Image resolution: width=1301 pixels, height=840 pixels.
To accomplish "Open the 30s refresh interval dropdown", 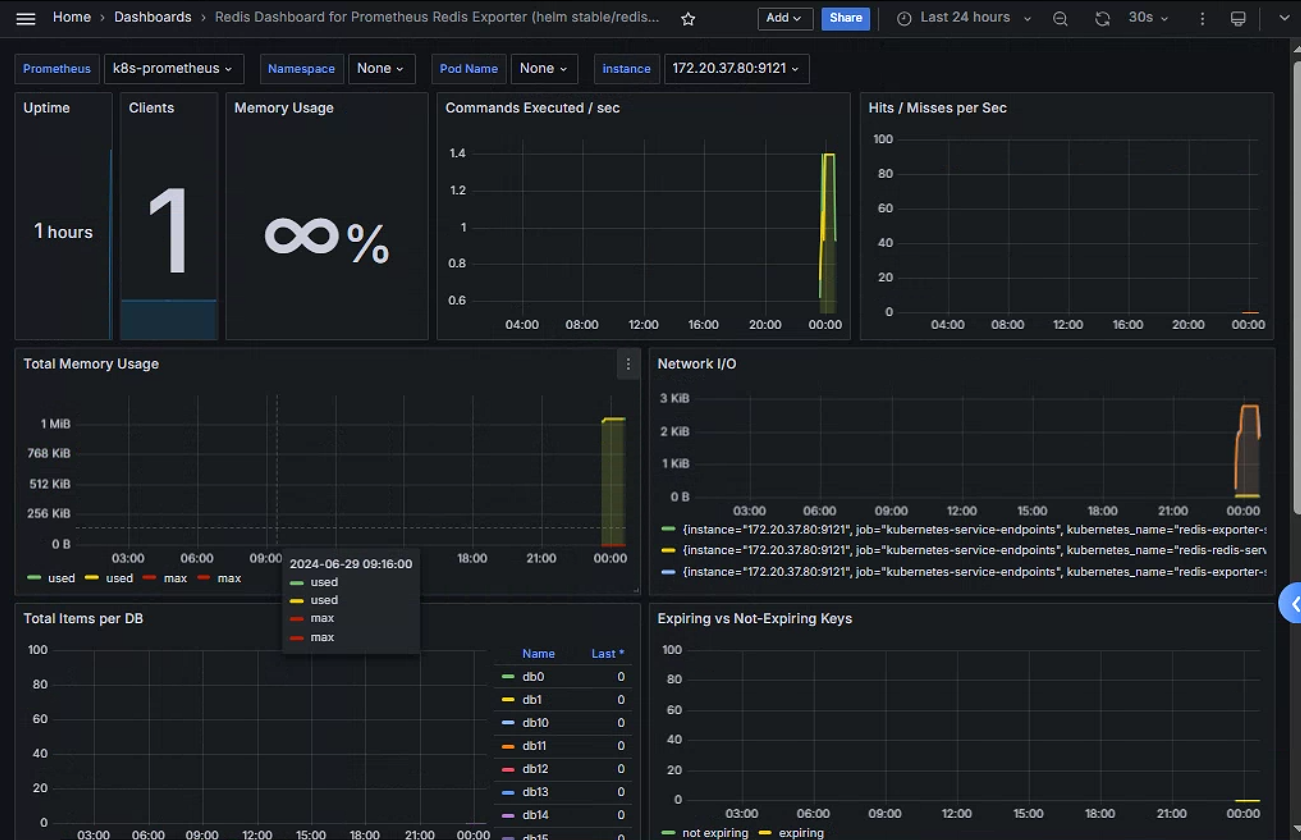I will tap(1147, 18).
